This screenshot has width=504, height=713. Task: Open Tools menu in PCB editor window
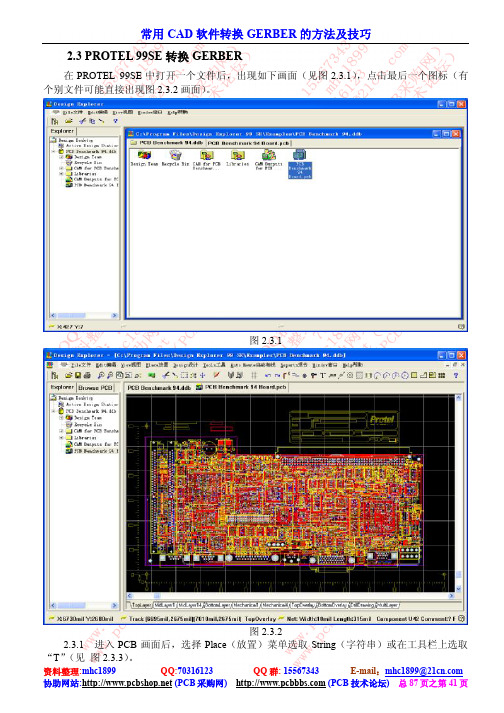tap(214, 365)
